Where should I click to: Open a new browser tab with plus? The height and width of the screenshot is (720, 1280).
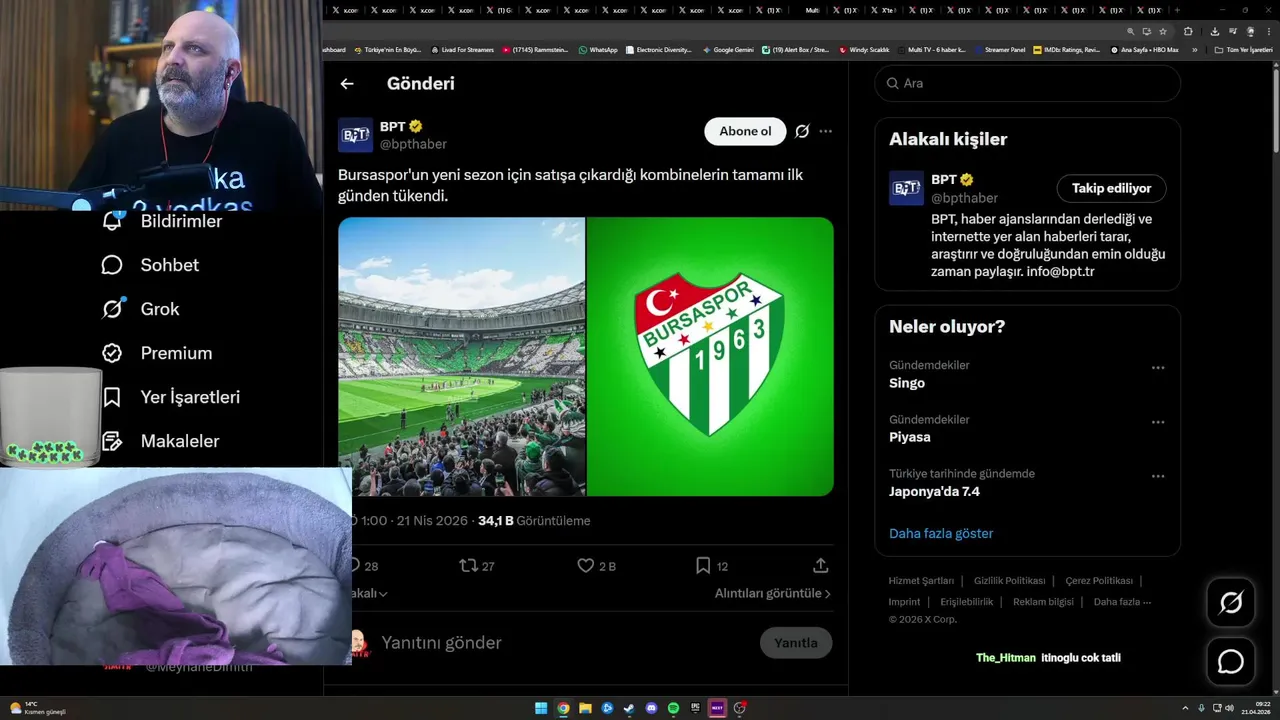pos(1177,10)
